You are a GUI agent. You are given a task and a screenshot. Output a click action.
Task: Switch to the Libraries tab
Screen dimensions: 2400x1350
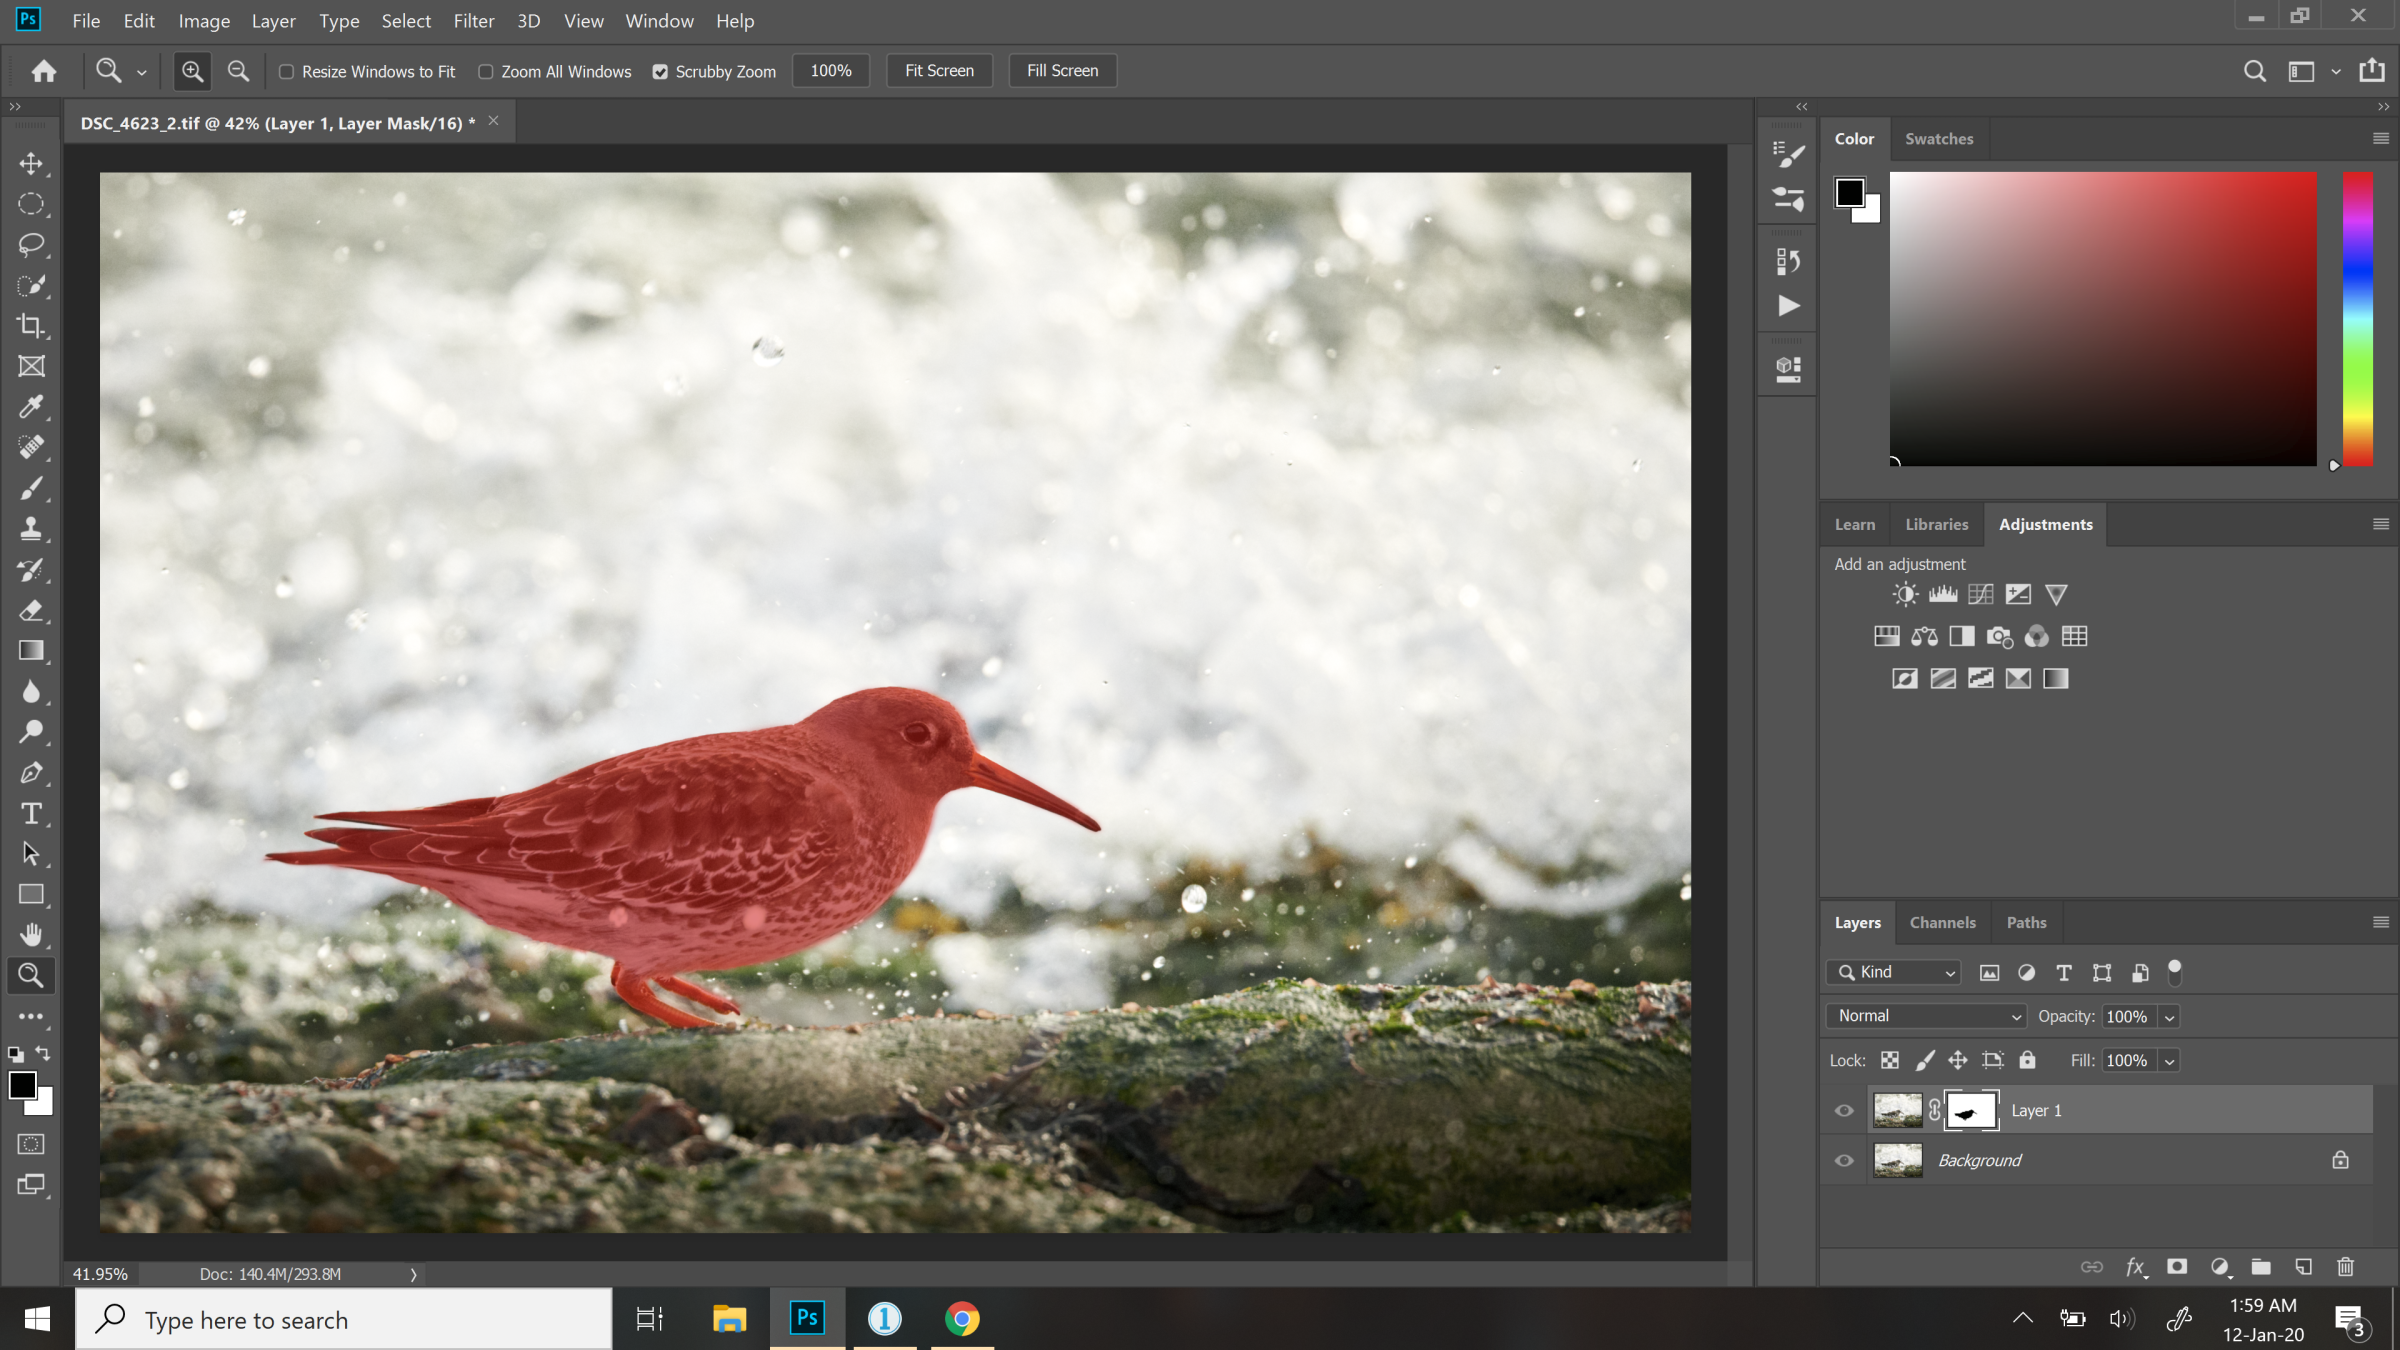(1936, 525)
